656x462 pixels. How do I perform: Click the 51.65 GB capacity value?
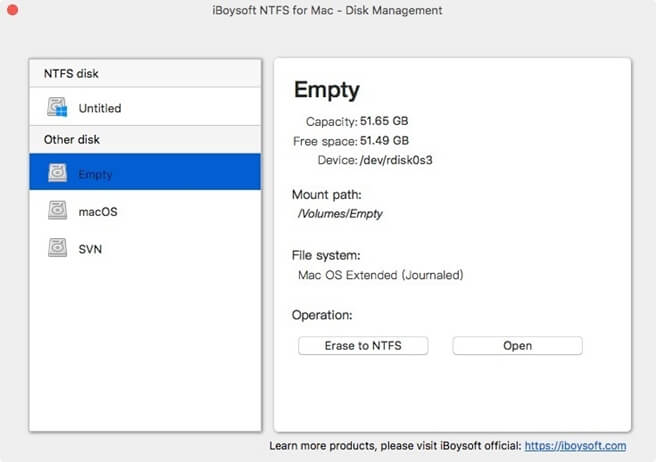pyautogui.click(x=384, y=121)
